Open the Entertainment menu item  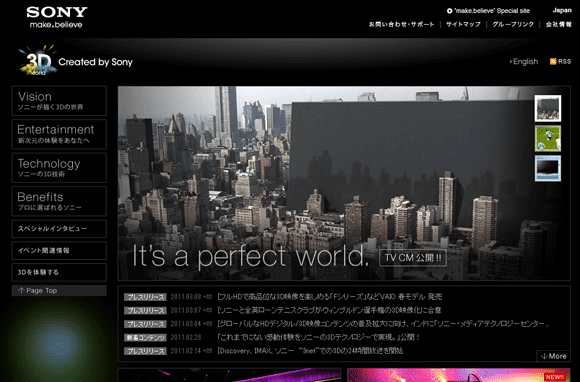(59, 134)
